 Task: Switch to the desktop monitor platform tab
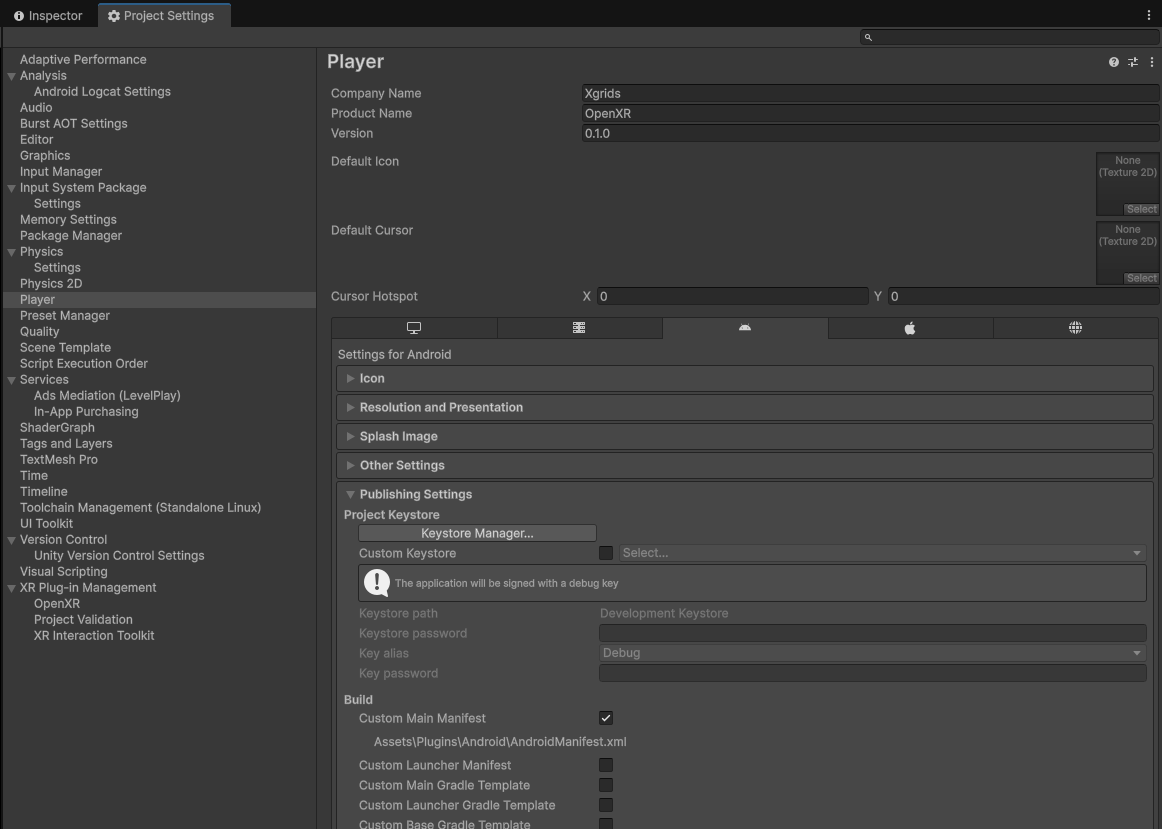[x=414, y=327]
